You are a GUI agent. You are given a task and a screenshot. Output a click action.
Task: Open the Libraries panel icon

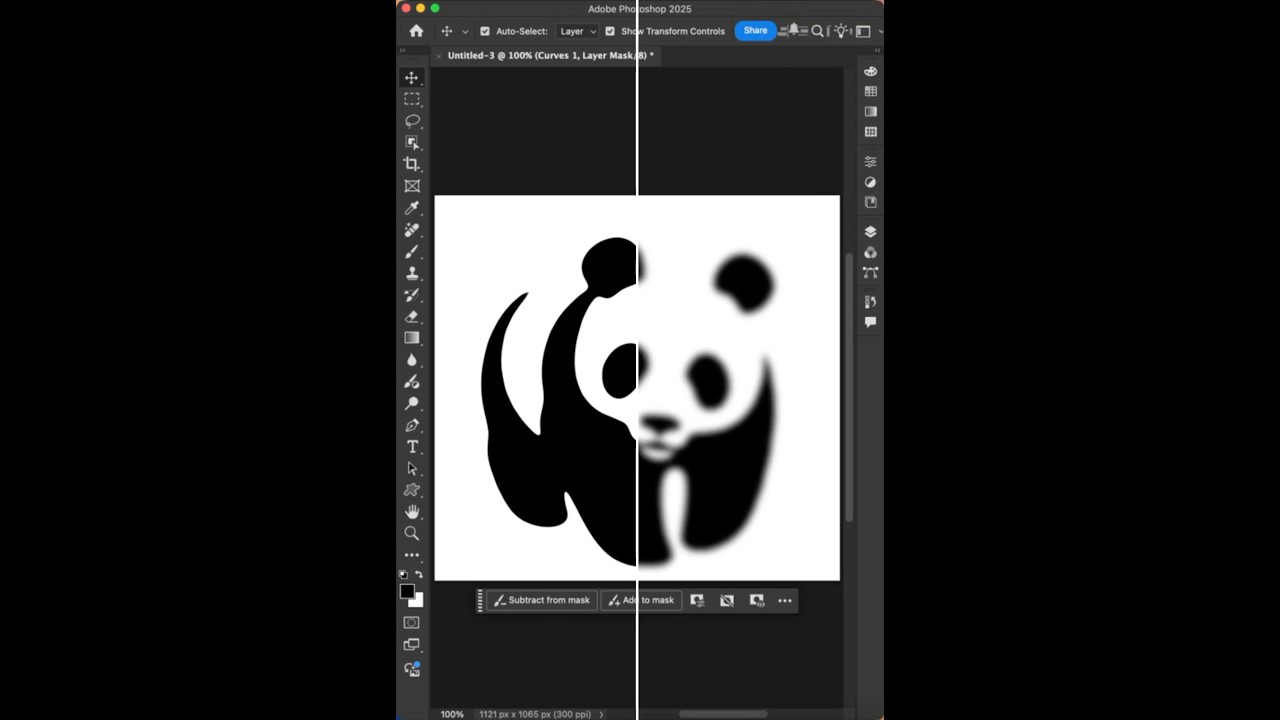point(870,202)
